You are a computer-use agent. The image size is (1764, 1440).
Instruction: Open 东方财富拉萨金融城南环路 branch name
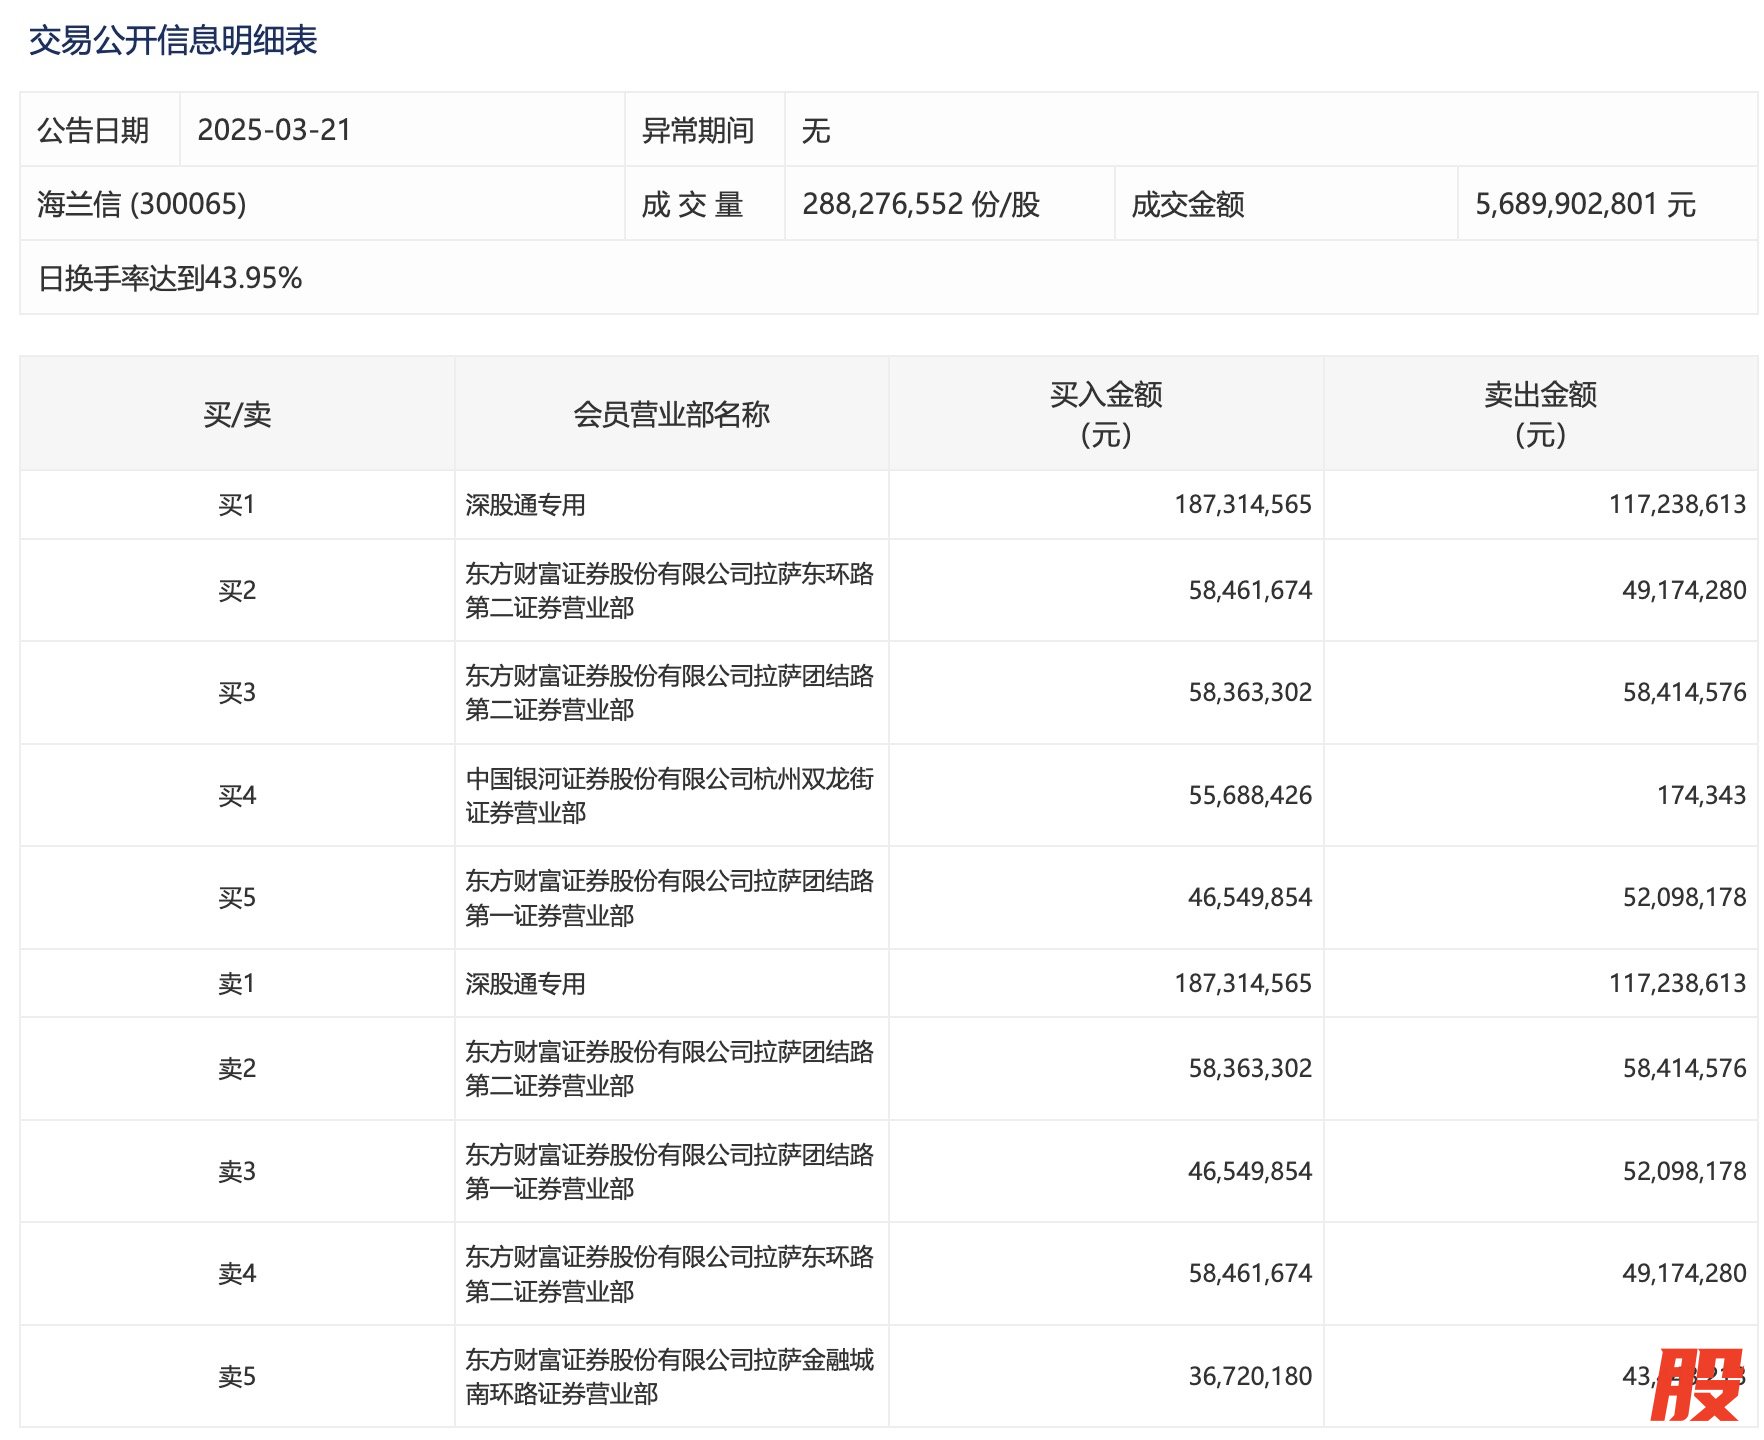pos(669,1376)
